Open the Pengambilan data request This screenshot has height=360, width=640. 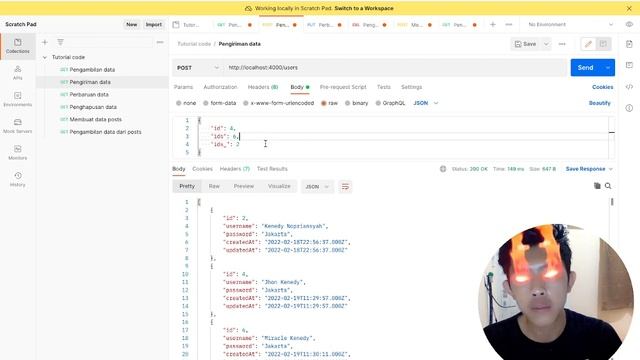[92, 70]
